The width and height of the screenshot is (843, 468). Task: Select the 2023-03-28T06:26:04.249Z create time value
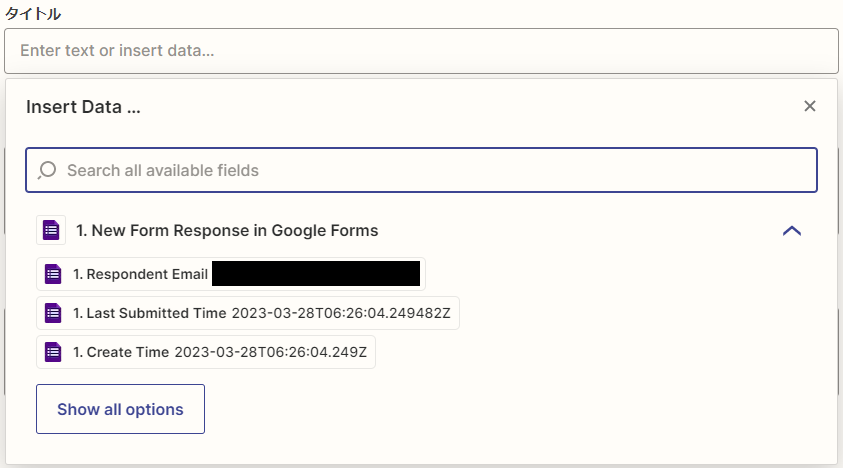tap(270, 352)
